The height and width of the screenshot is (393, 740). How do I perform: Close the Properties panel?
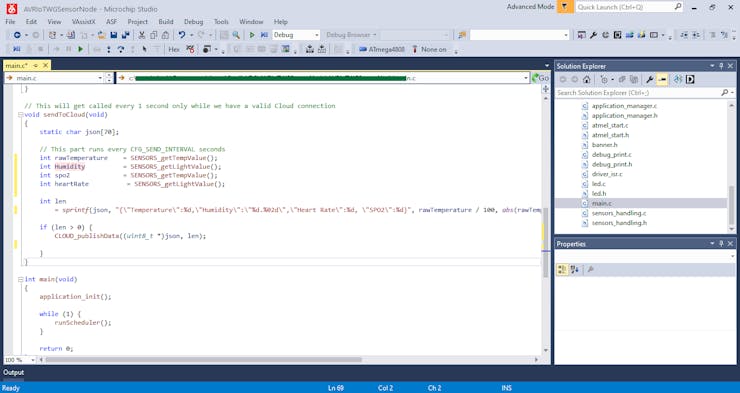pos(731,243)
